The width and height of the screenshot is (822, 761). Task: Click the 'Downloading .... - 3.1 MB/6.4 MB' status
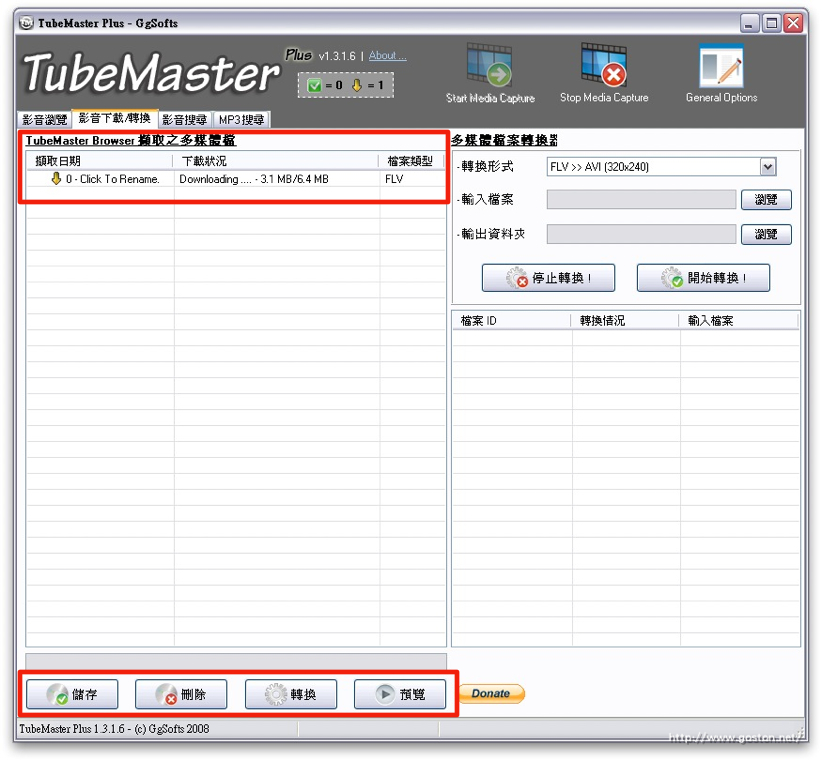[x=254, y=179]
